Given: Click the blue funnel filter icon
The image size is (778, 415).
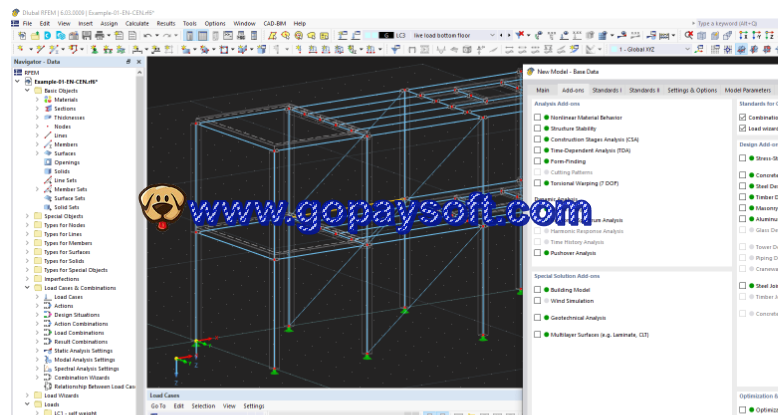Looking at the screenshot, I should [395, 49].
